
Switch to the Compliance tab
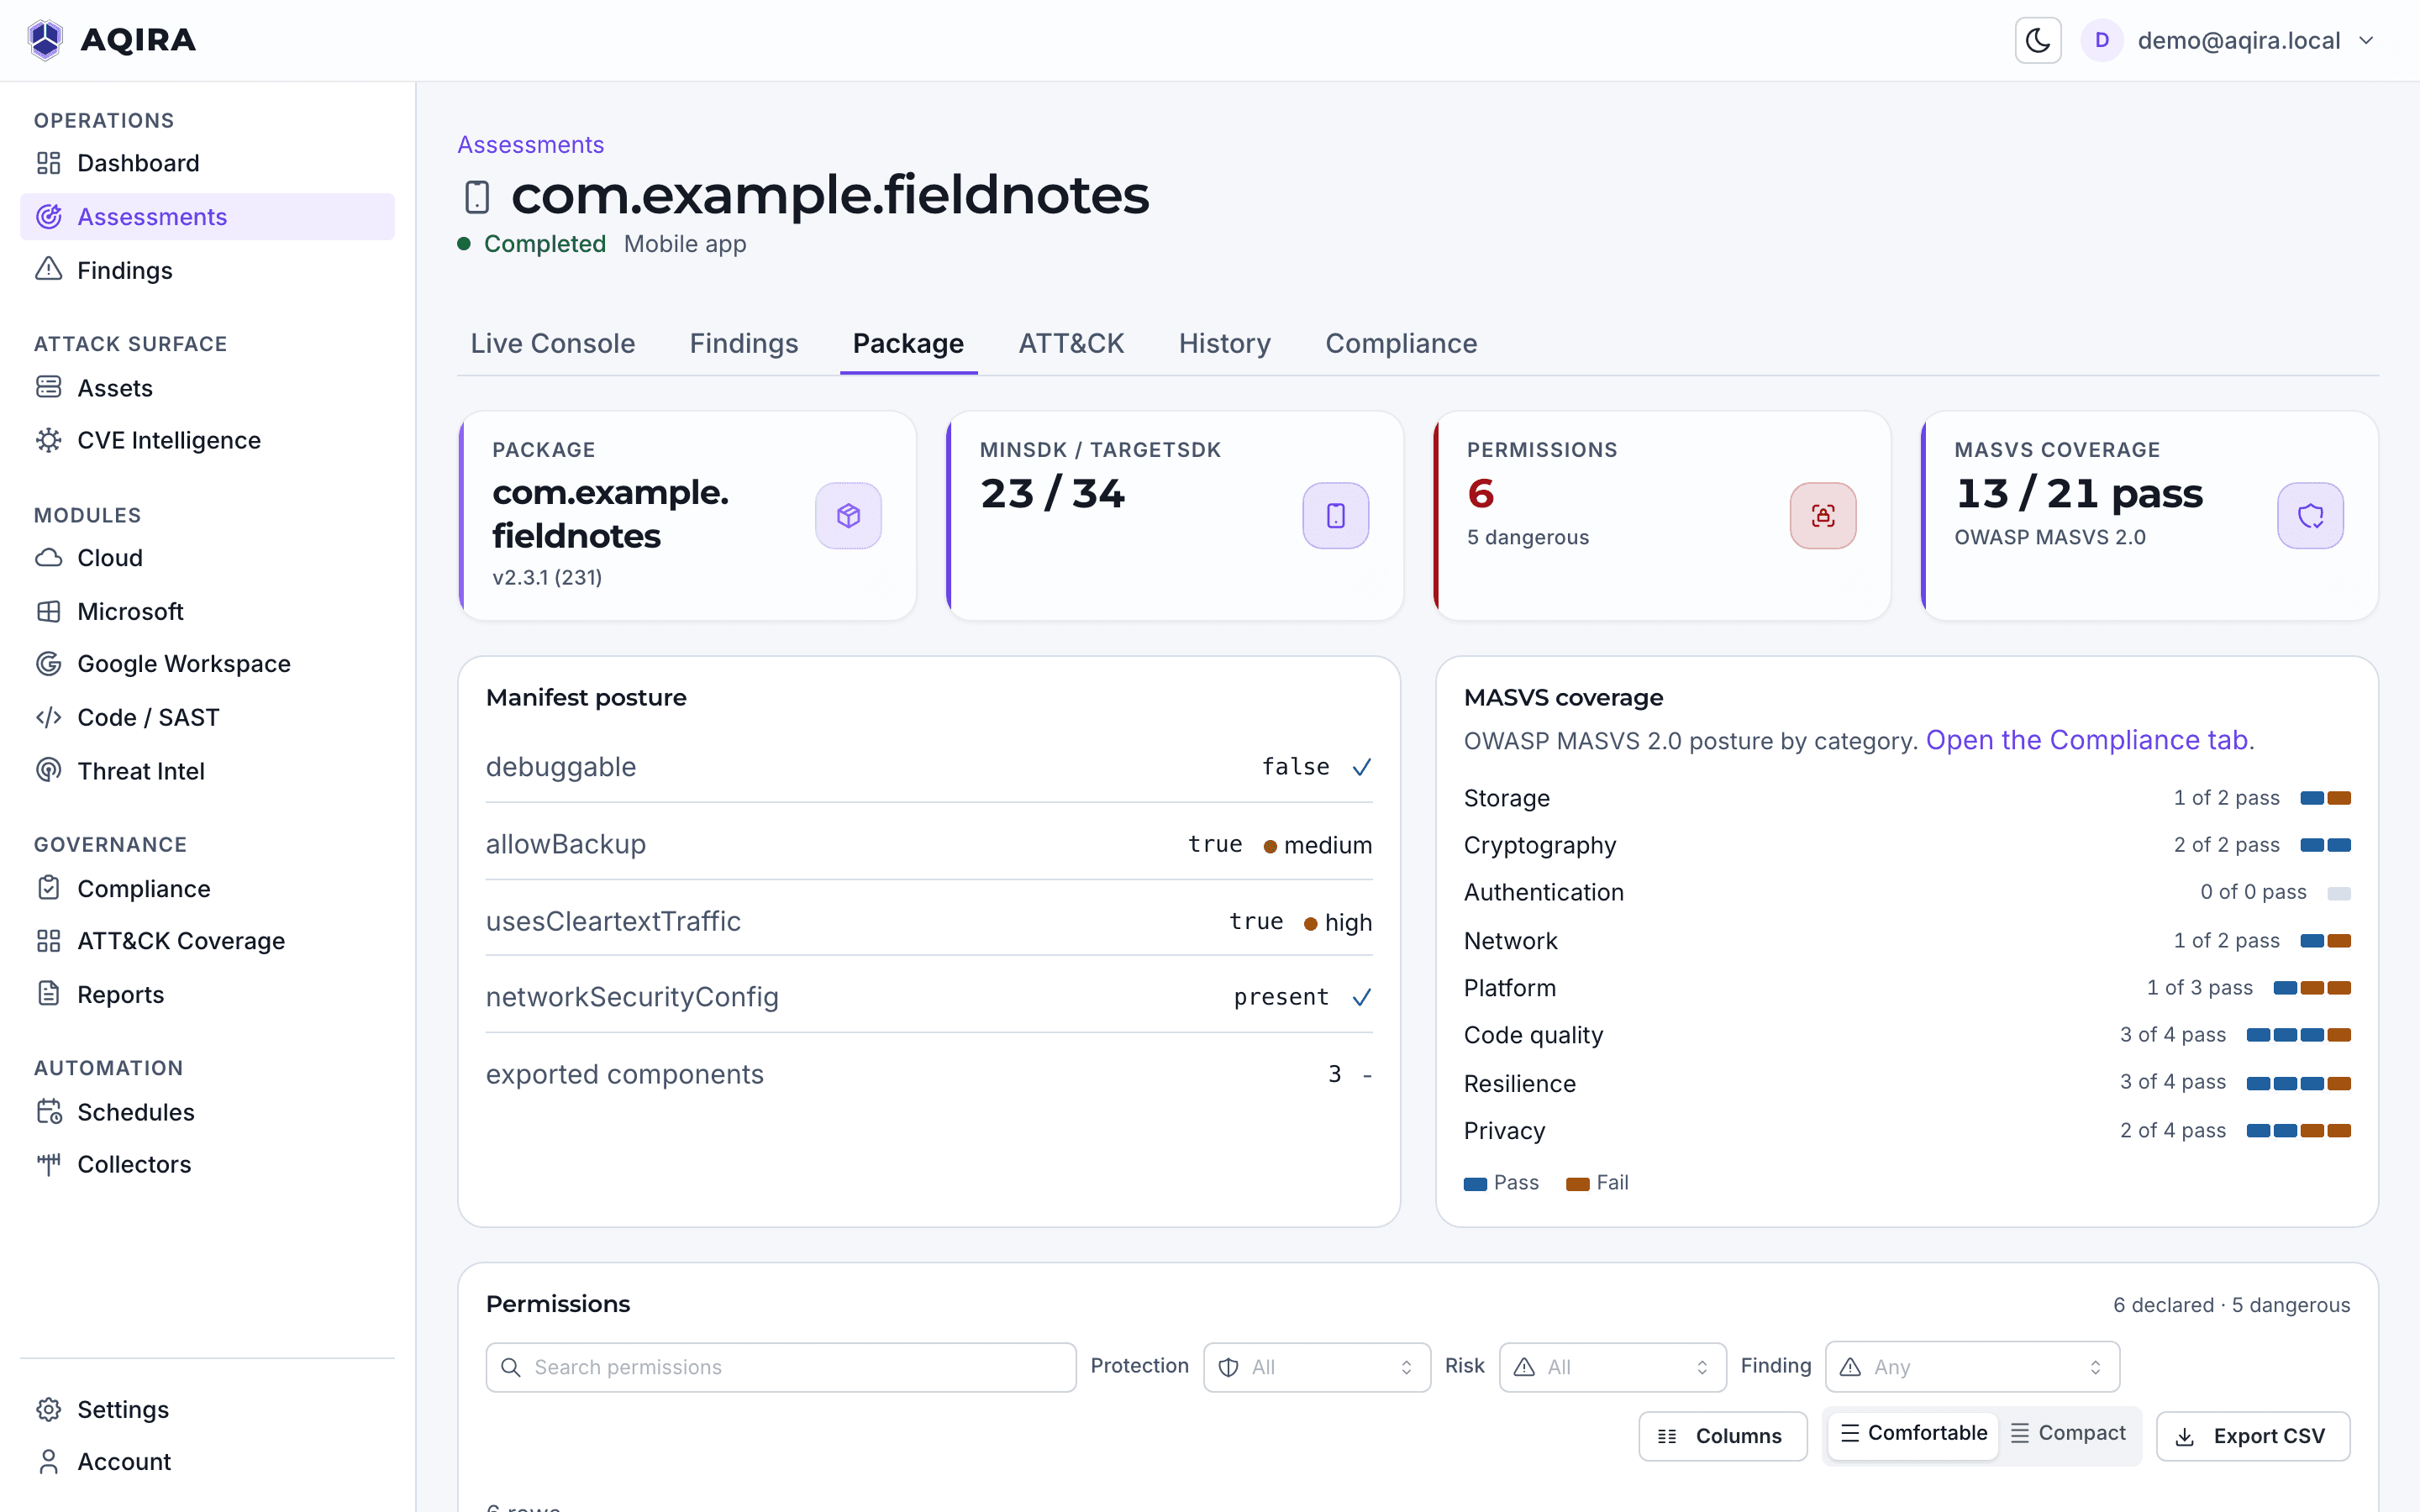1401,343
